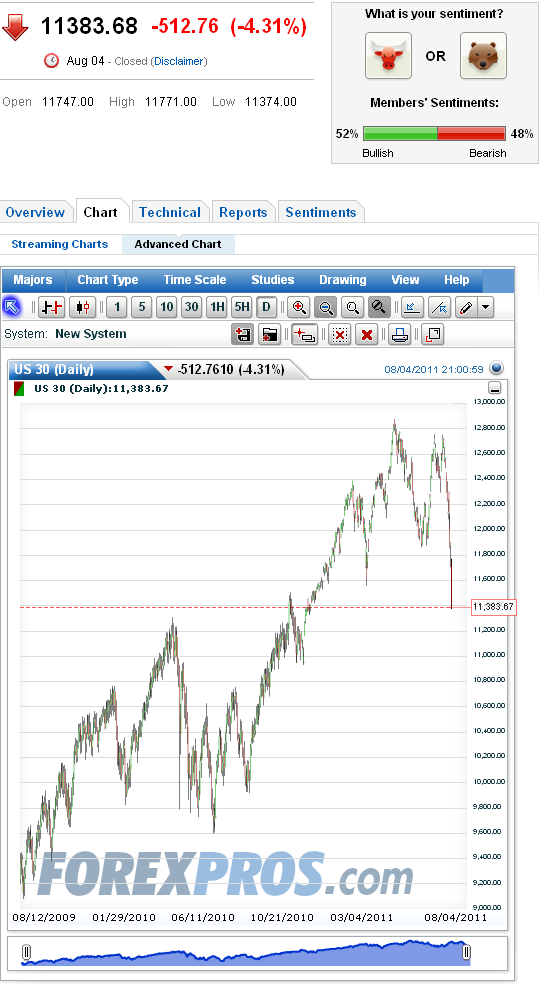Toggle the 1H timeframe button
This screenshot has width=544, height=989.
pyautogui.click(x=217, y=307)
